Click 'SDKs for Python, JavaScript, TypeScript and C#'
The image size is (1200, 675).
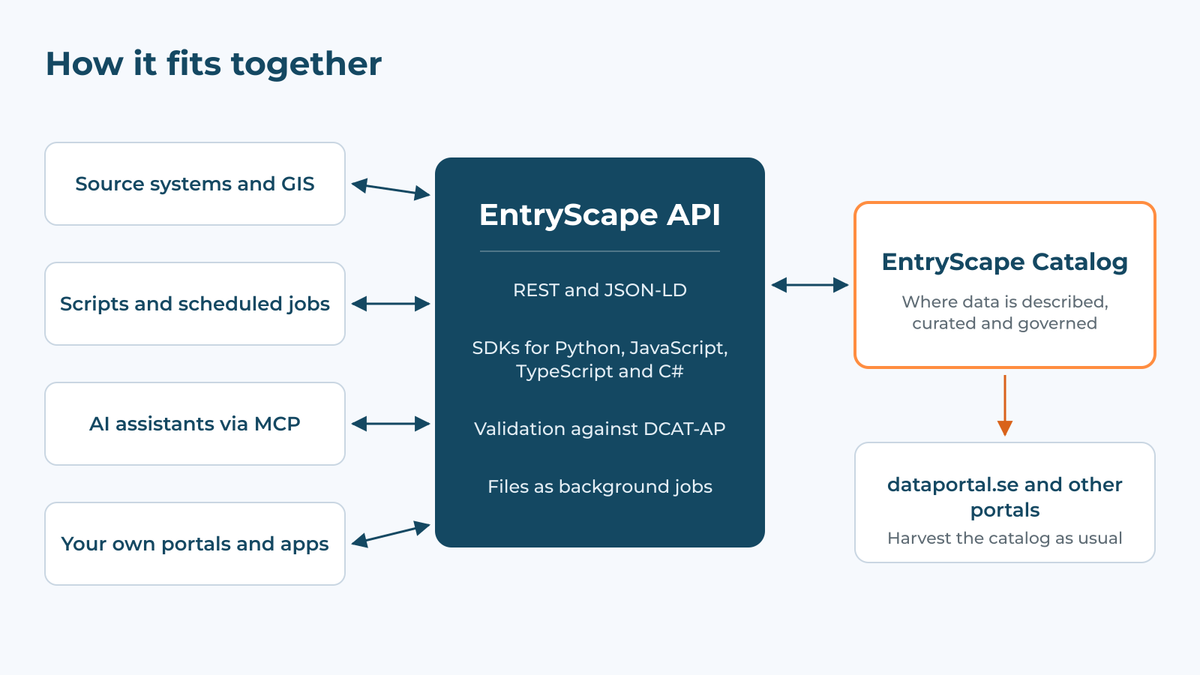tap(600, 360)
